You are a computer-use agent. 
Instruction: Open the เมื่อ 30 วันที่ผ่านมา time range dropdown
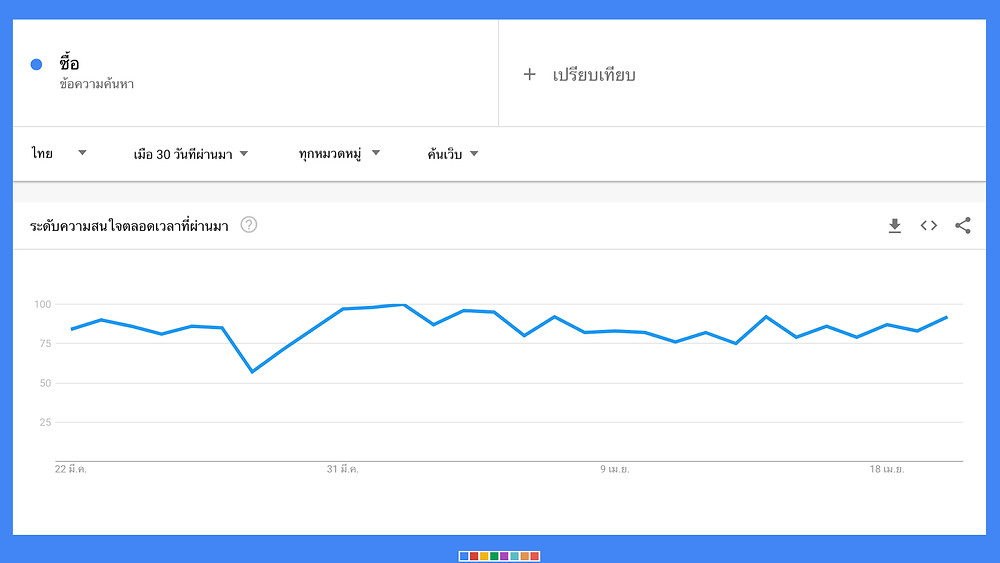coord(191,154)
